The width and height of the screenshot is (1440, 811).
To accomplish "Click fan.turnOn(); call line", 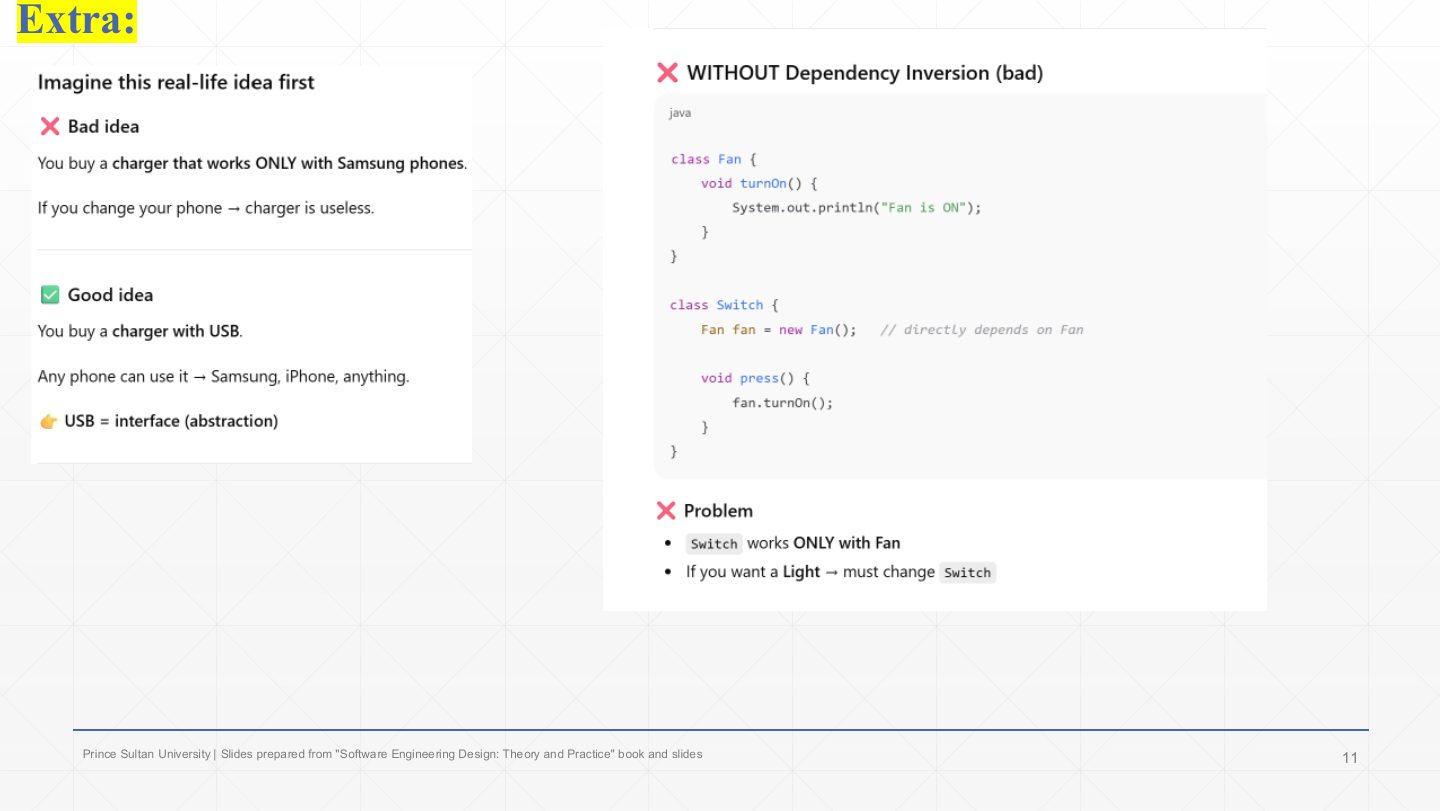I will click(782, 403).
